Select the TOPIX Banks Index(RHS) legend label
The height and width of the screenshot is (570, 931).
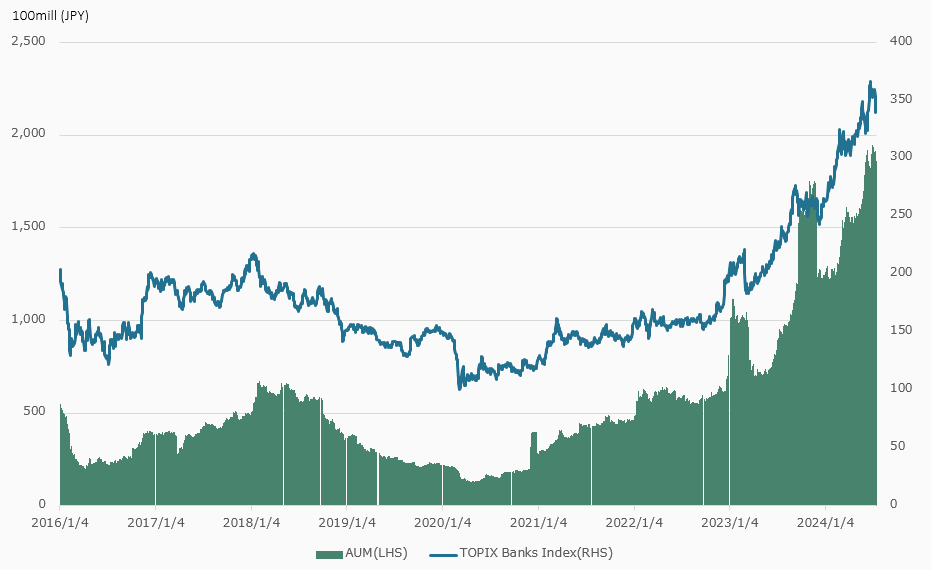click(537, 553)
